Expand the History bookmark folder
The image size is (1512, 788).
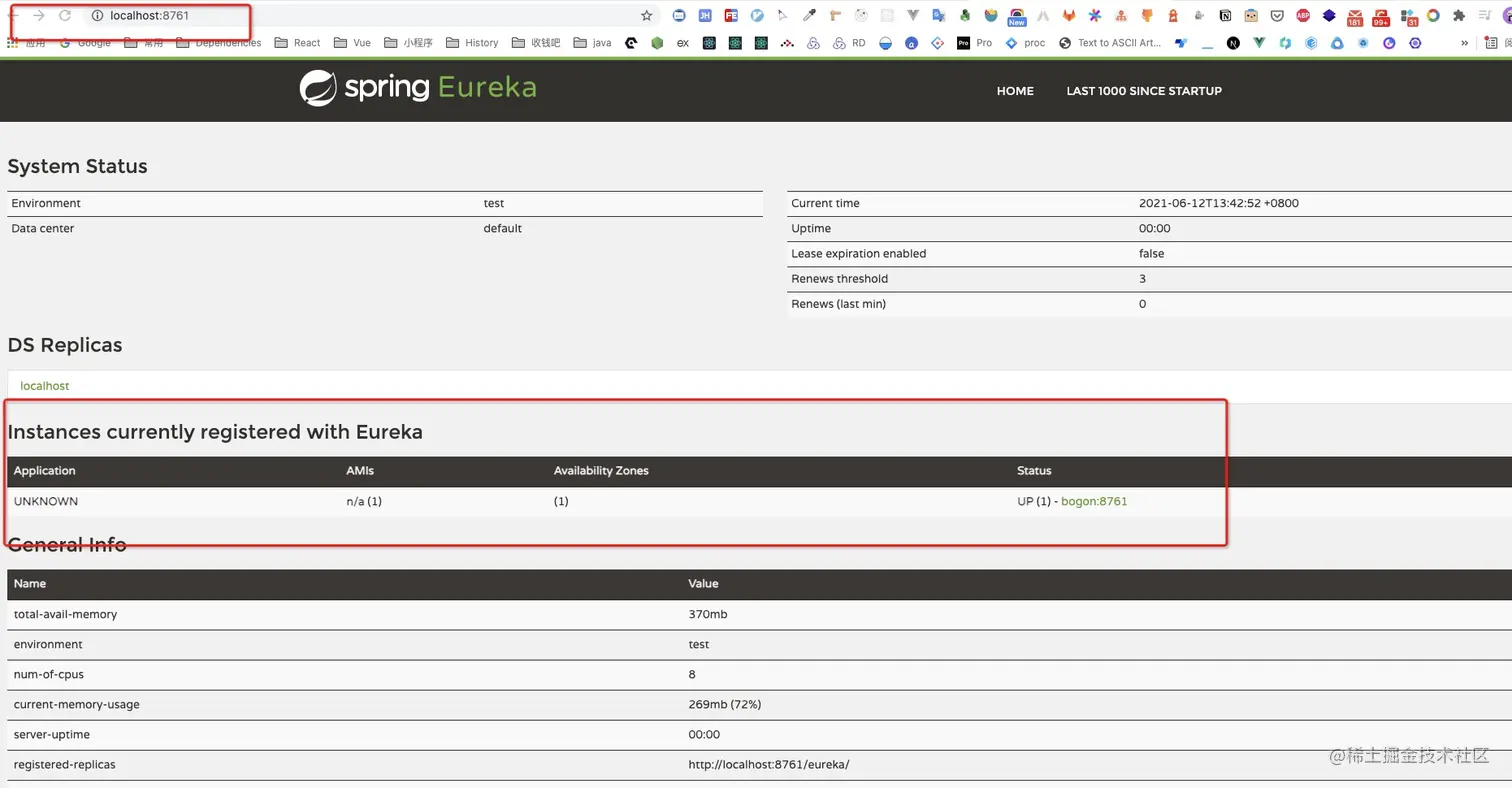pyautogui.click(x=472, y=43)
